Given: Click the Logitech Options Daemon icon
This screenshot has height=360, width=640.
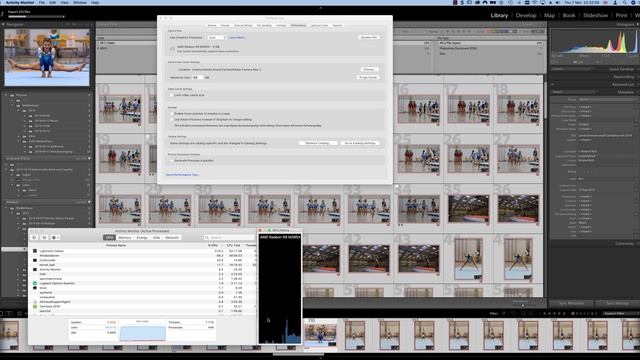Looking at the screenshot, I should tap(35, 283).
